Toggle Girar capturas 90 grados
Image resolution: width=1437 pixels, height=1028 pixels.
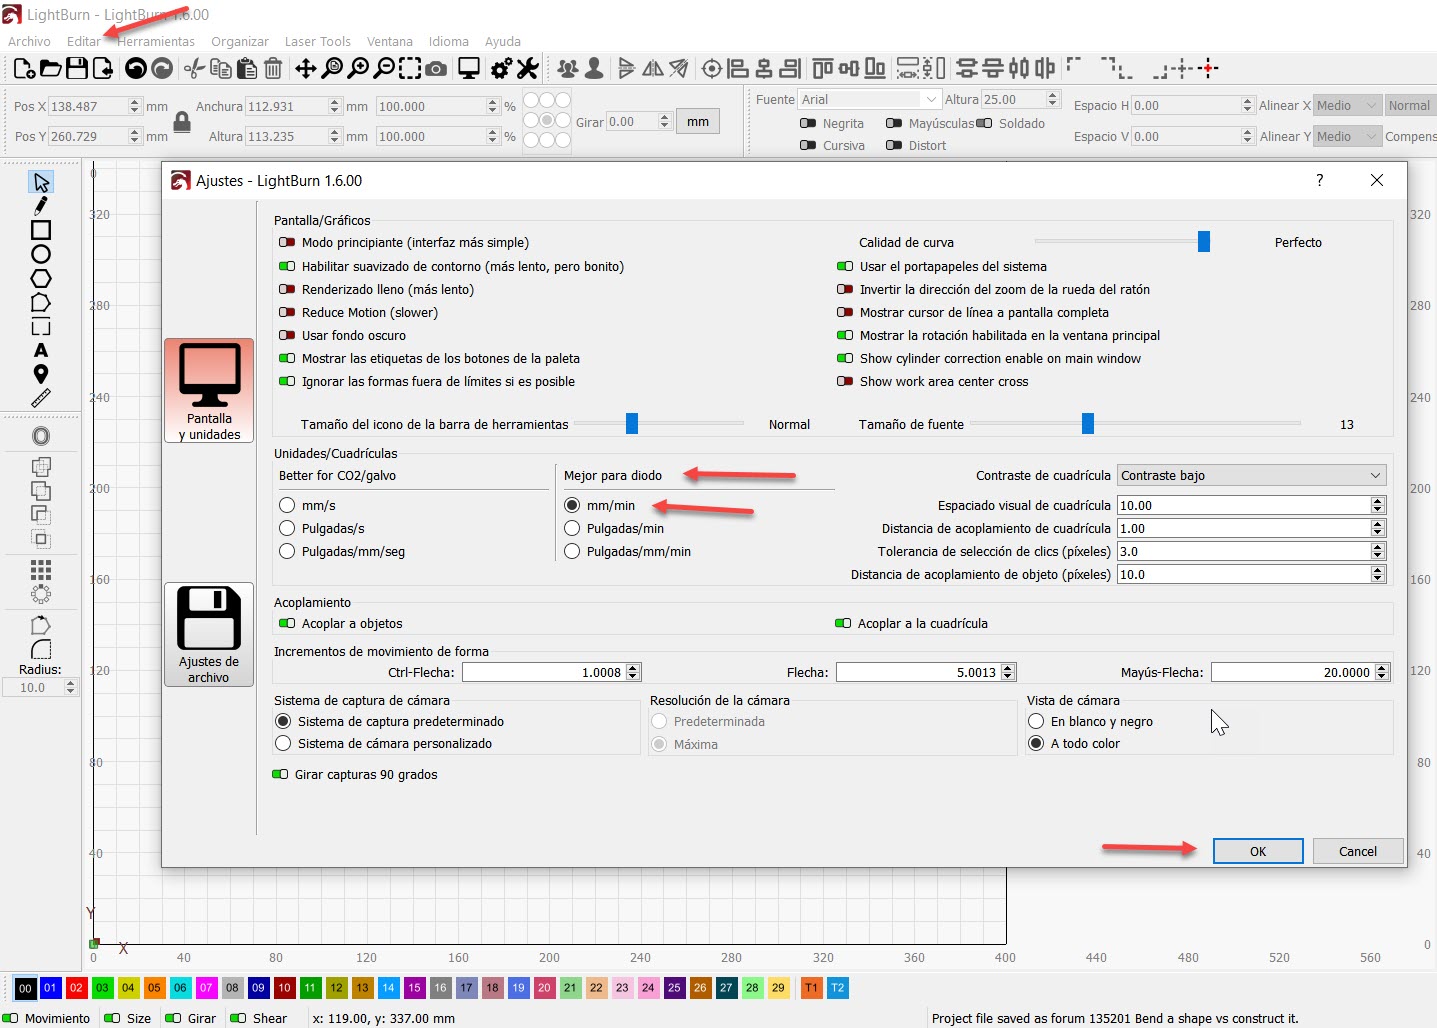pyautogui.click(x=280, y=774)
